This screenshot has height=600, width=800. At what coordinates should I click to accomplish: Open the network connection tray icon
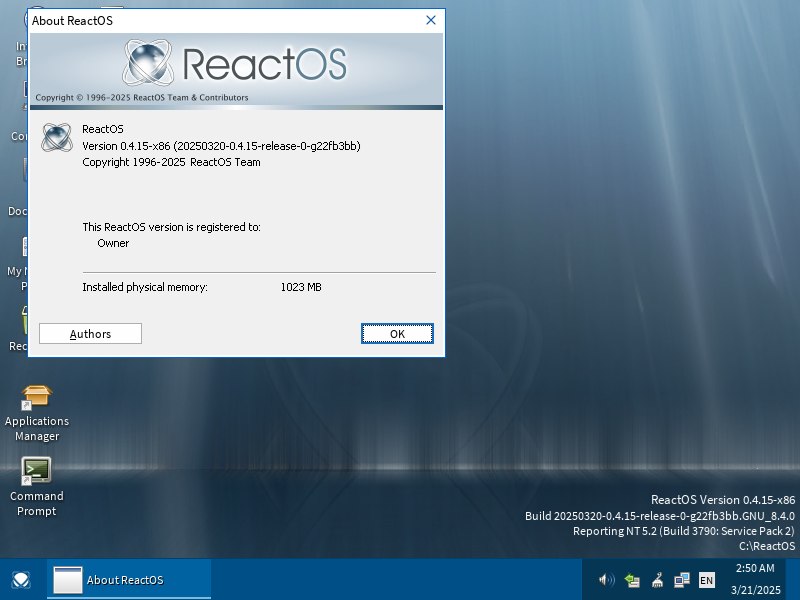pos(632,580)
